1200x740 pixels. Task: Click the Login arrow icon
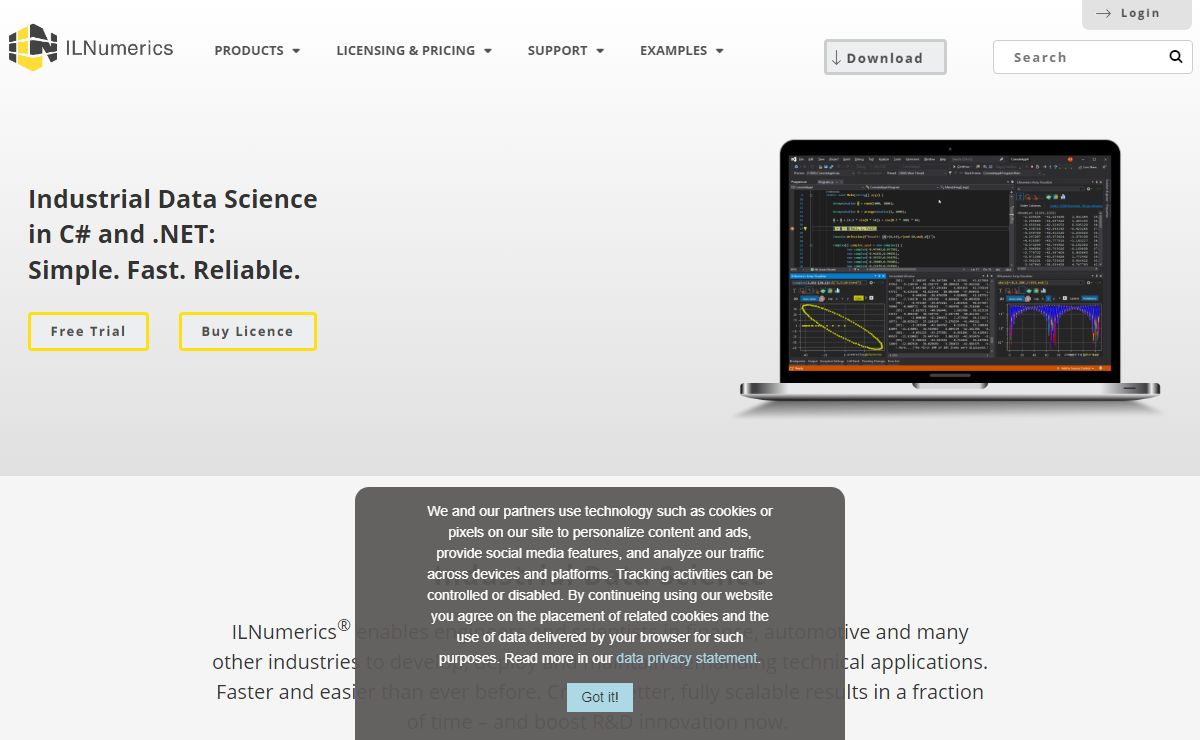(1104, 13)
